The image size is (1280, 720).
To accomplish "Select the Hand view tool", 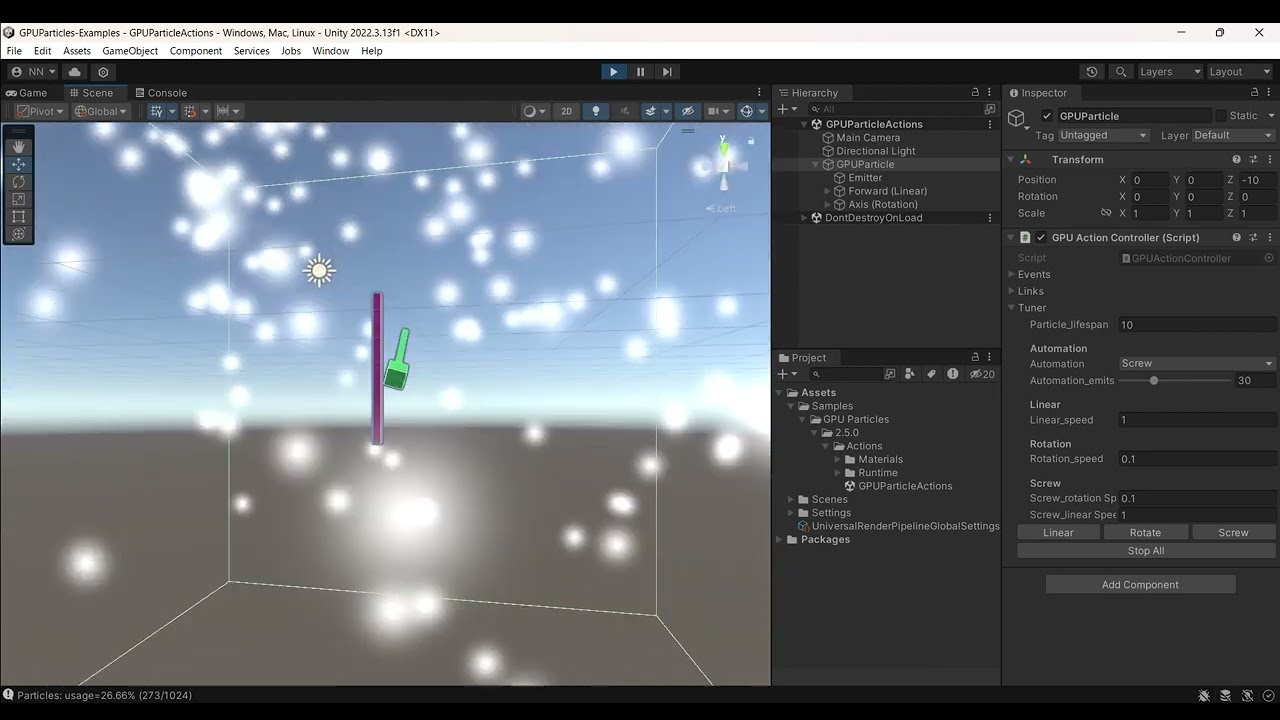I will click(18, 147).
